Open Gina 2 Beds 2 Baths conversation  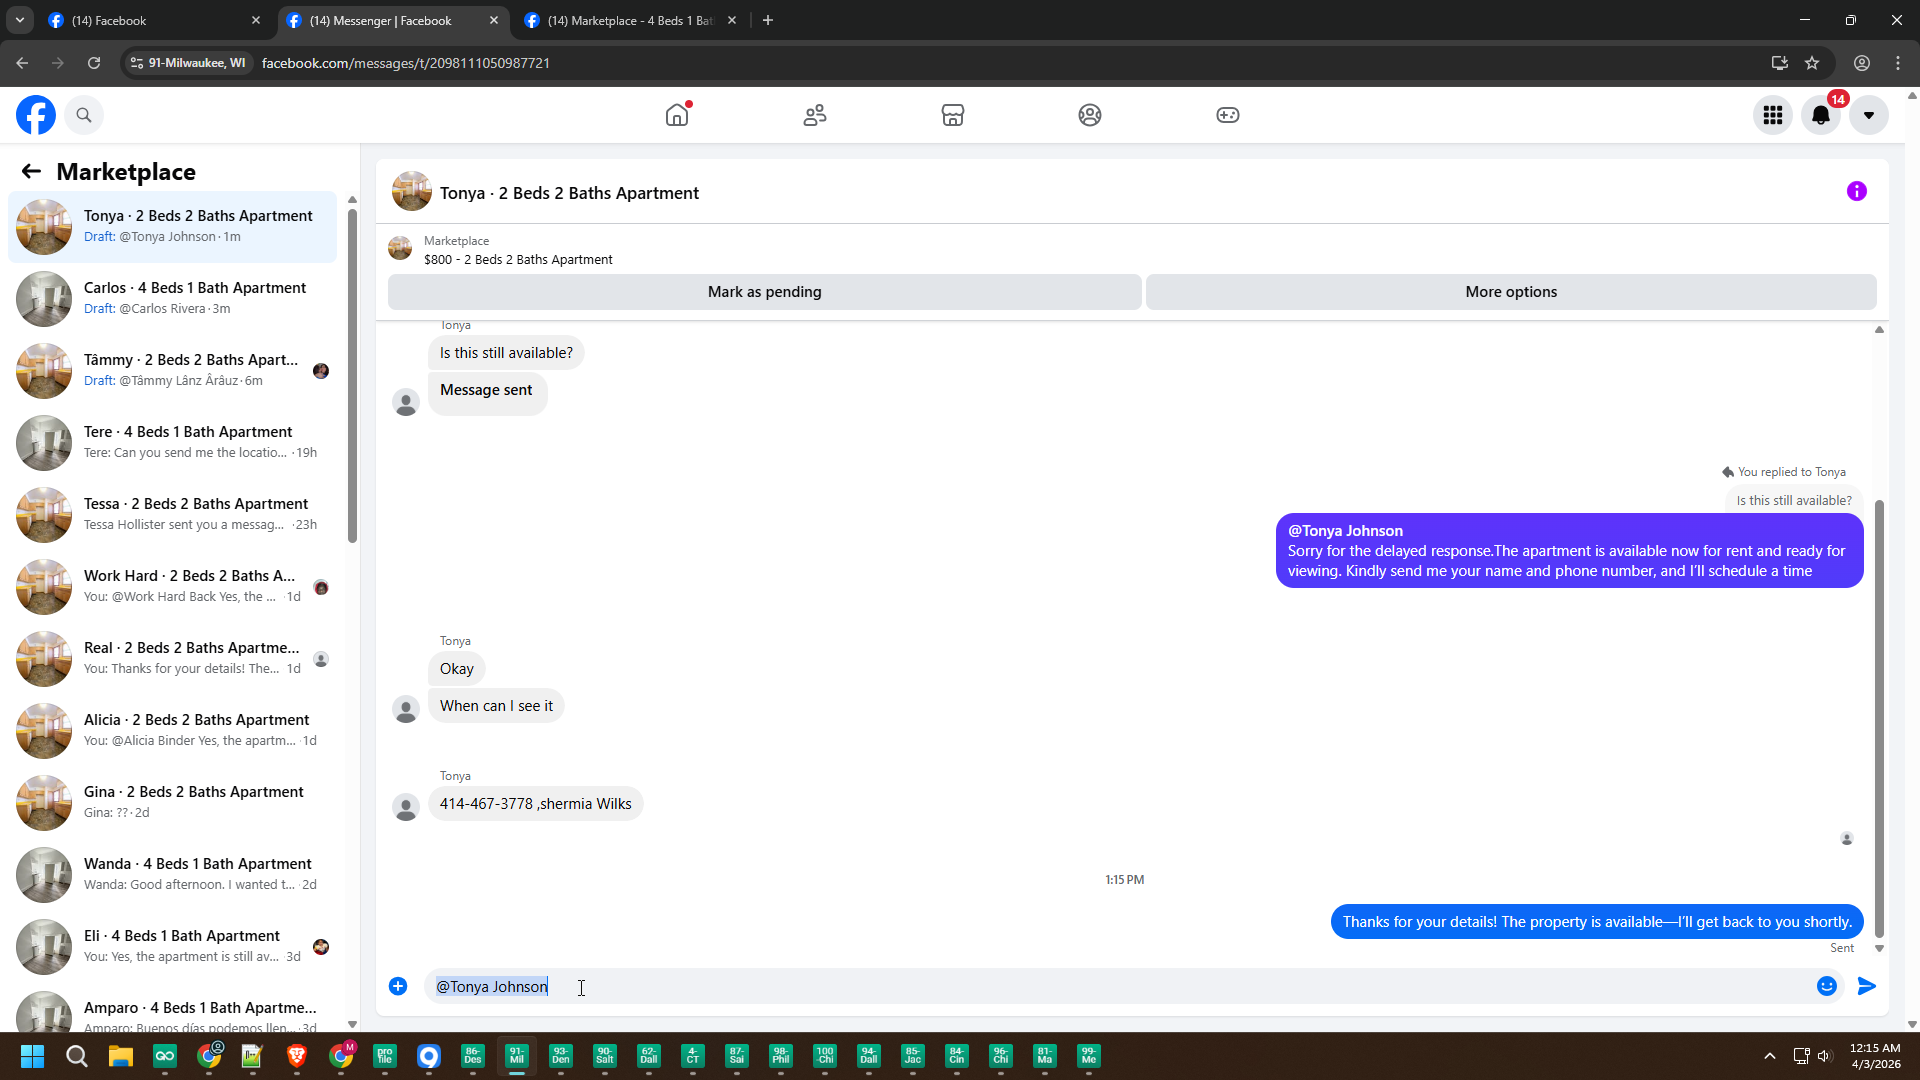click(x=173, y=803)
